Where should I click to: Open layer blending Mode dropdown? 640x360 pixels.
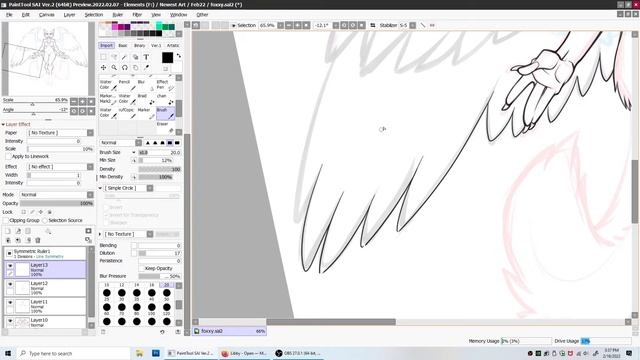[x=90, y=195]
